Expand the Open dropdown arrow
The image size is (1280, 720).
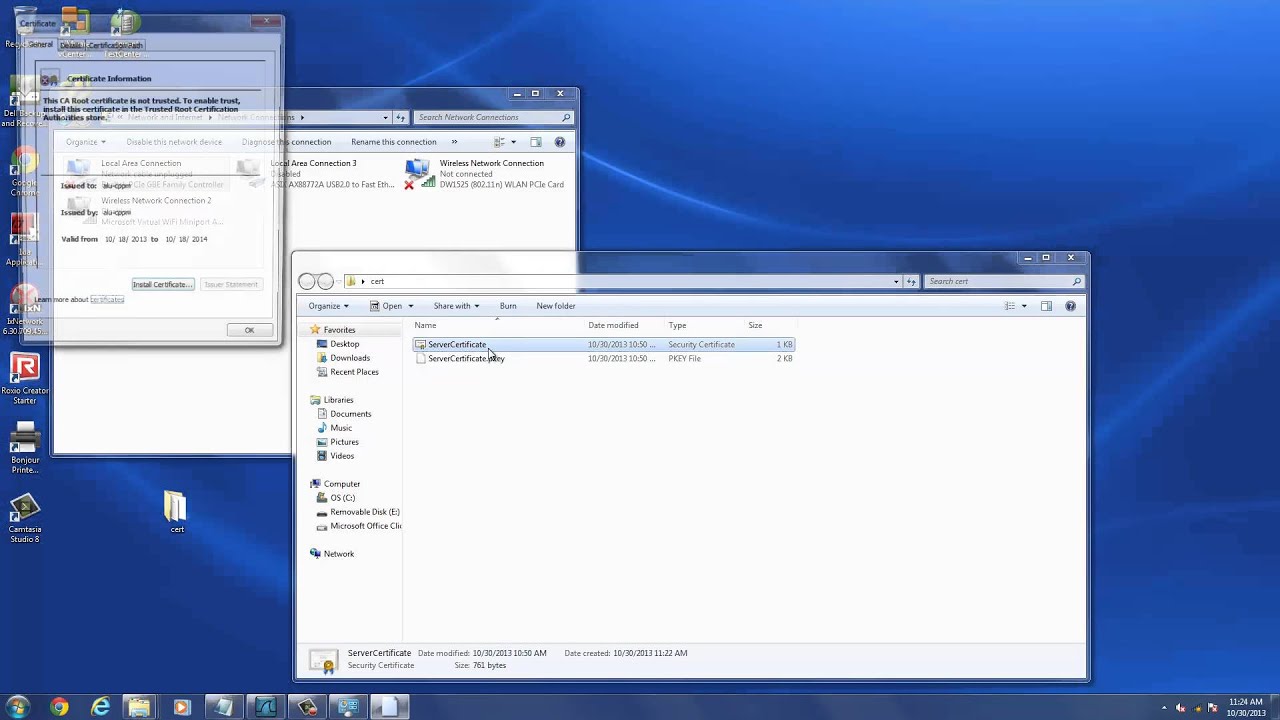(410, 306)
